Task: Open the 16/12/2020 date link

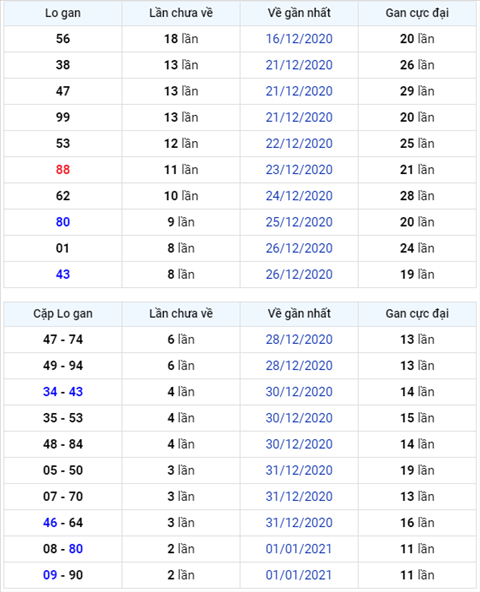Action: (x=299, y=39)
